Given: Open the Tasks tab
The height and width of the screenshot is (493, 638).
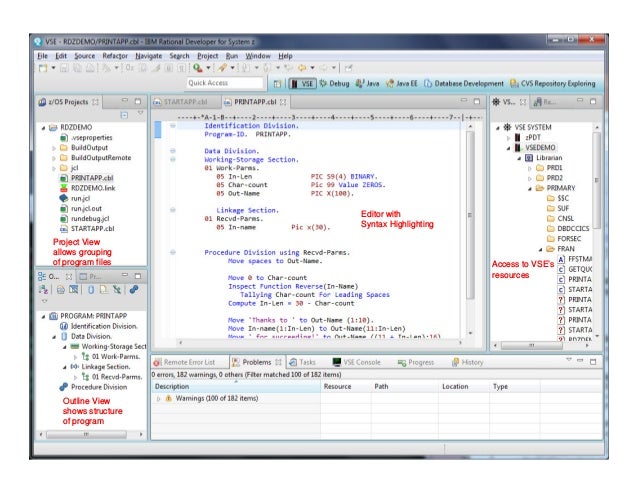Looking at the screenshot, I should pyautogui.click(x=302, y=362).
